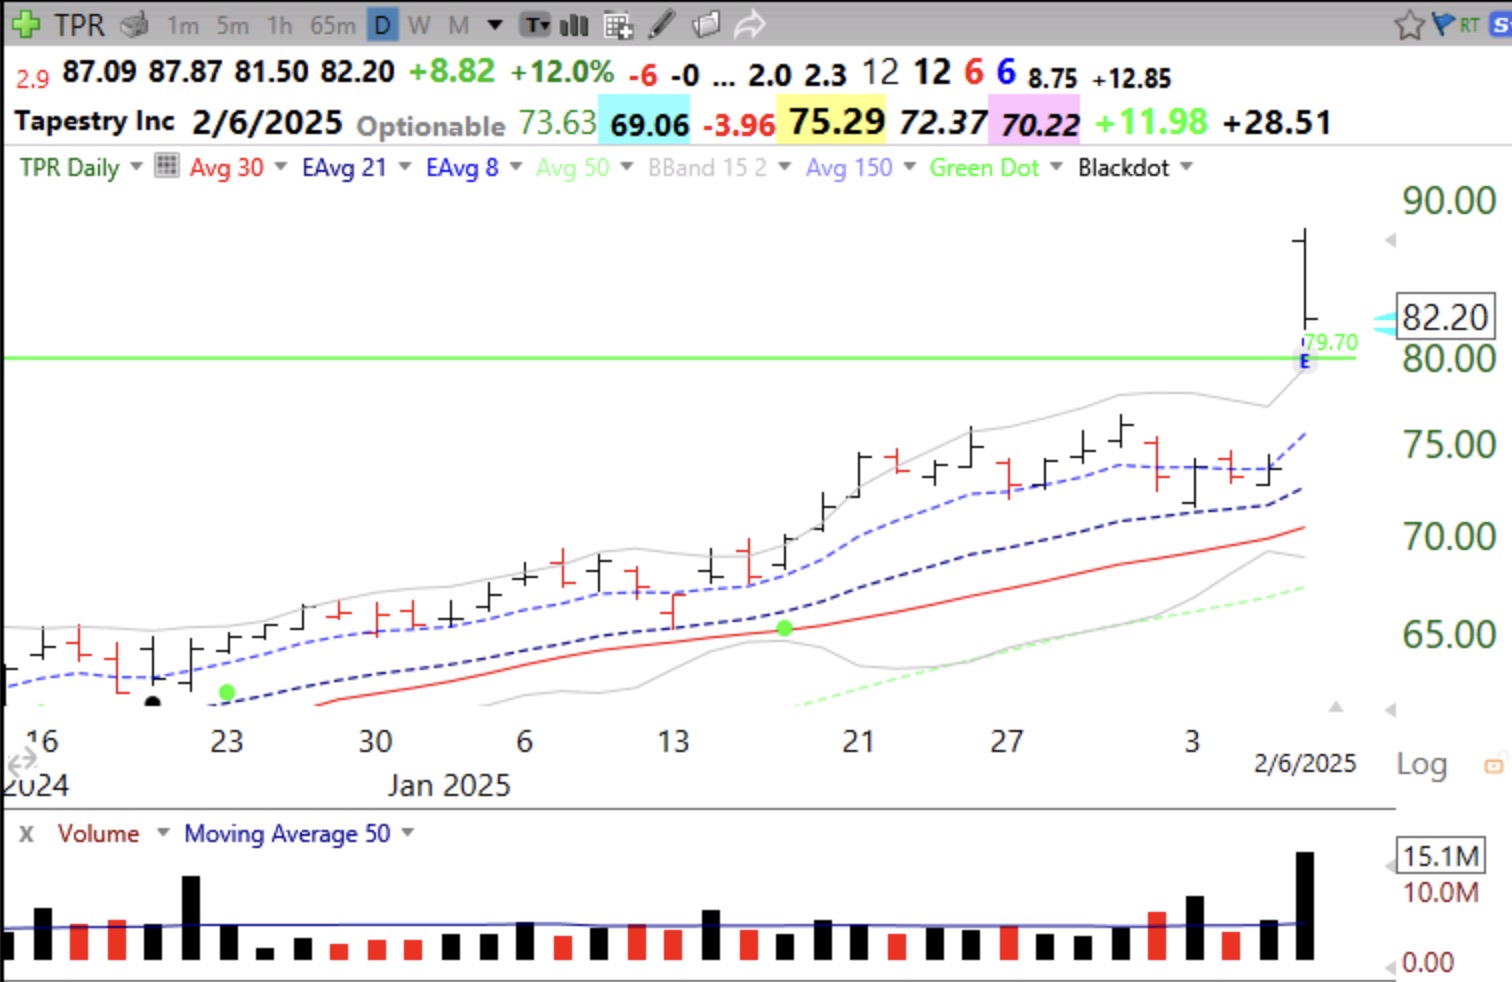Image resolution: width=1512 pixels, height=982 pixels.
Task: Switch to the Weekly timeframe
Action: click(419, 25)
